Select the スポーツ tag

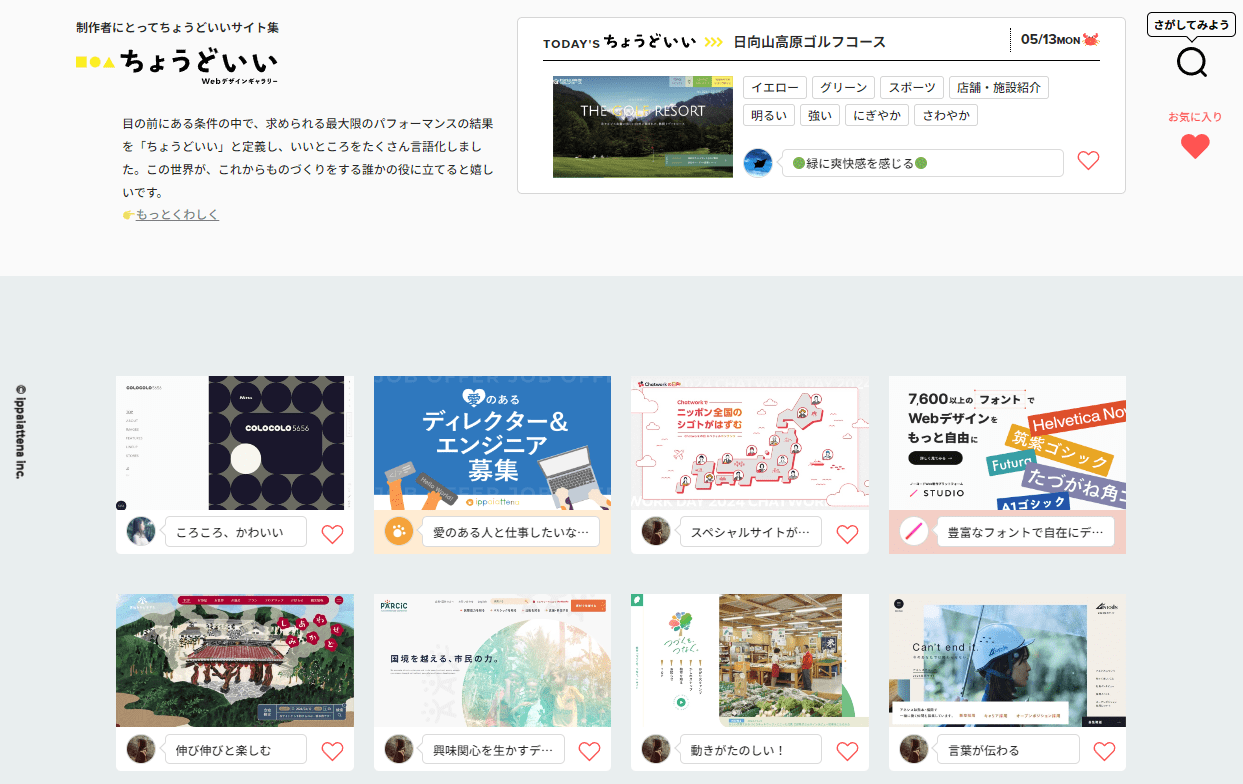click(x=912, y=87)
